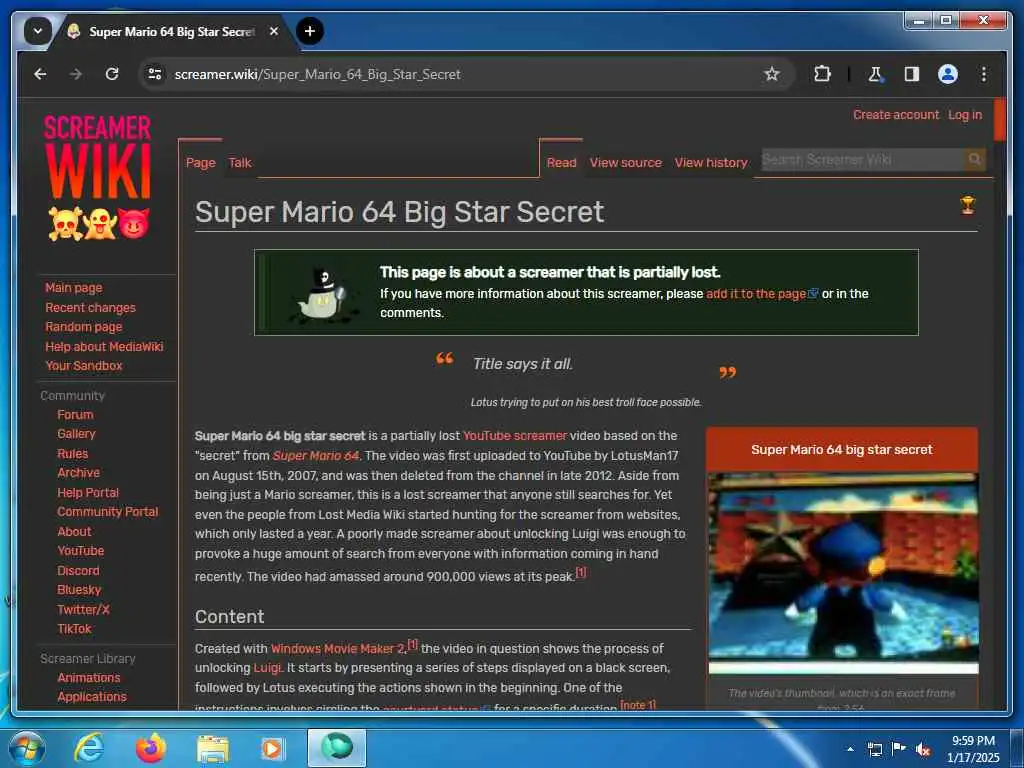The width and height of the screenshot is (1024, 768).
Task: Open Your Sandbox link
Action: point(84,366)
